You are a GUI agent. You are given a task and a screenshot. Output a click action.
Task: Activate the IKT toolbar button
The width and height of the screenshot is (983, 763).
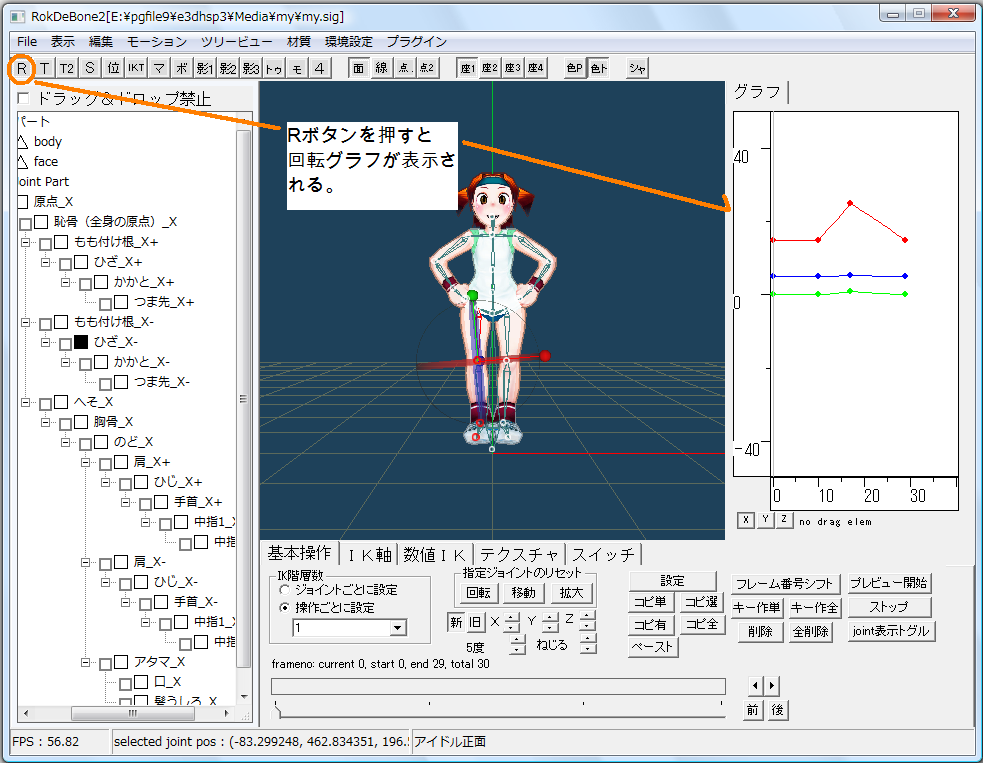coord(136,68)
